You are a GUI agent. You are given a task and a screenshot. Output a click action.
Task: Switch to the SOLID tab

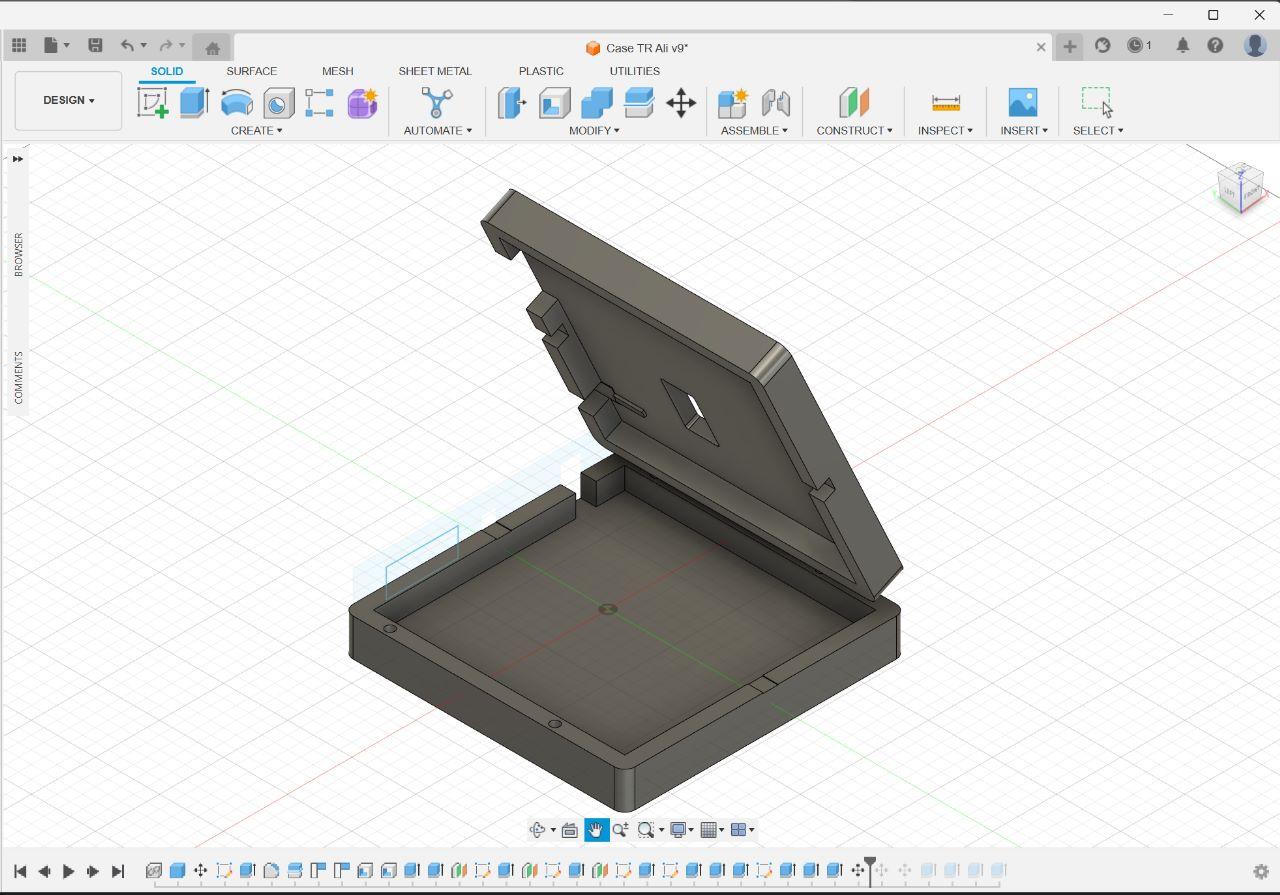(167, 71)
